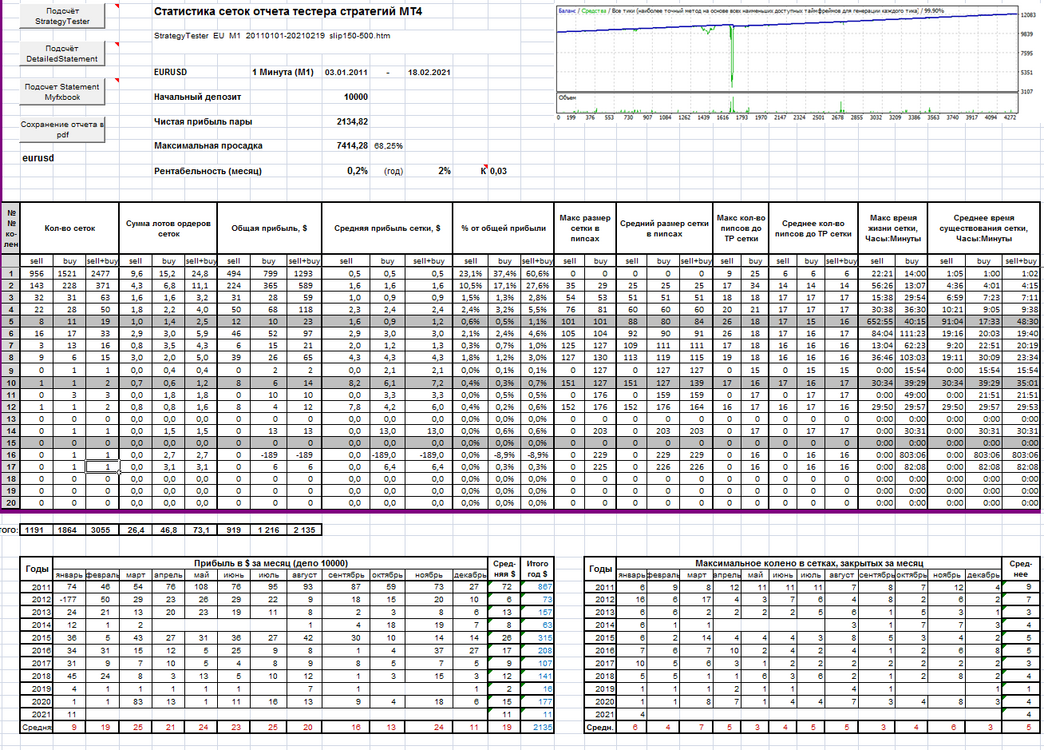This screenshot has width=1044, height=750.
Task: Select the 'Итого год $' column header
Action: pyautogui.click(x=537, y=569)
